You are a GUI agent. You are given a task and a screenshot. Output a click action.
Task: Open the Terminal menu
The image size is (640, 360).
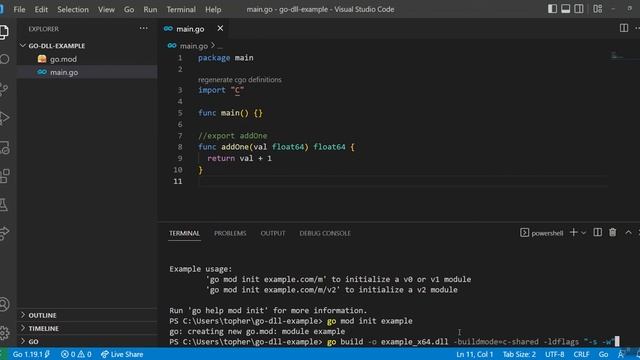181,9
